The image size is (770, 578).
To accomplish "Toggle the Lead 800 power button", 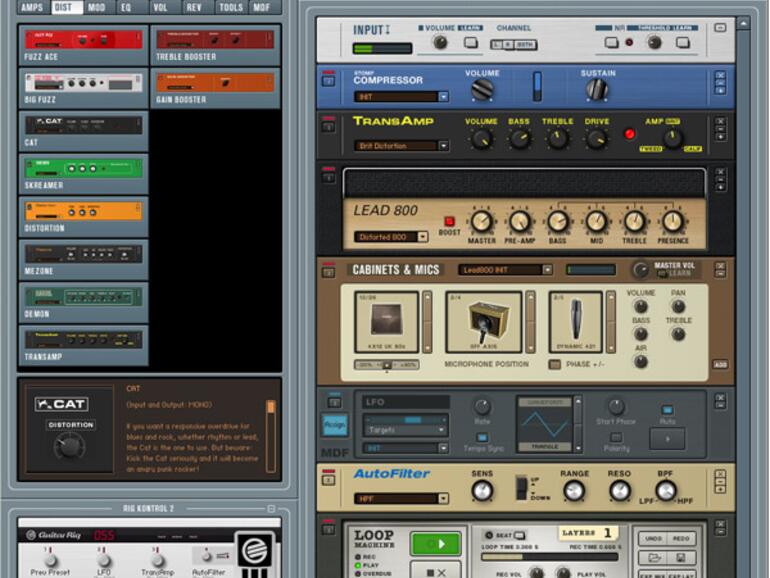I will [329, 177].
